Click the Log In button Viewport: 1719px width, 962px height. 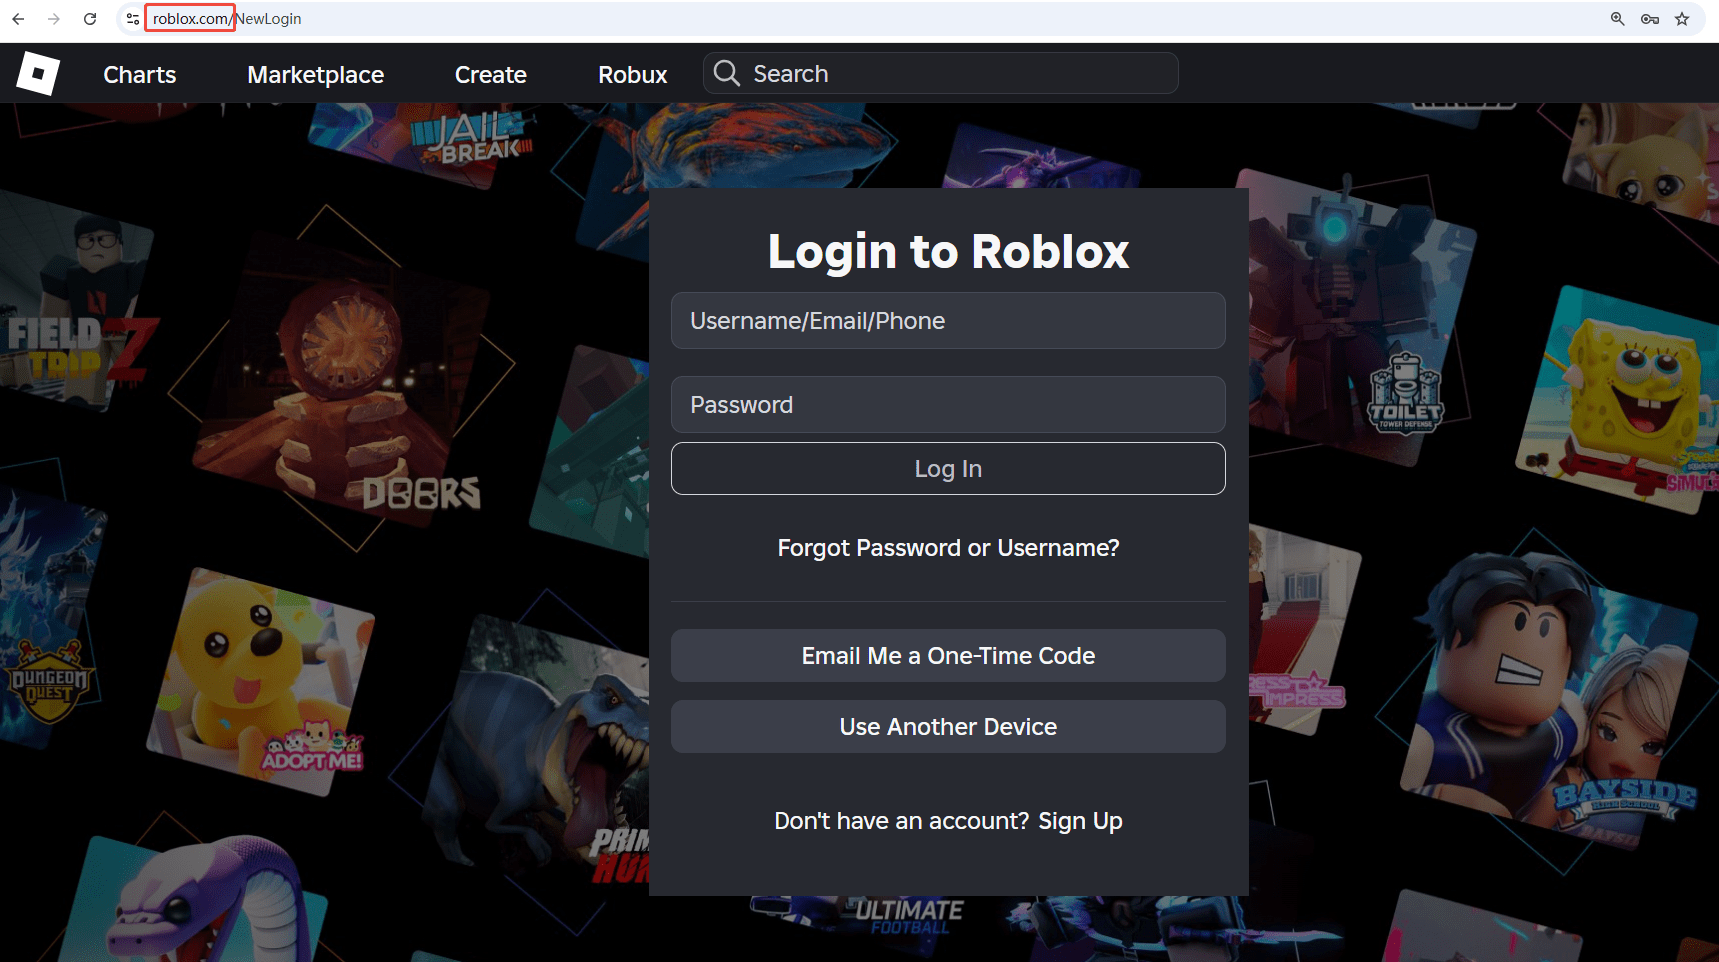click(x=948, y=469)
